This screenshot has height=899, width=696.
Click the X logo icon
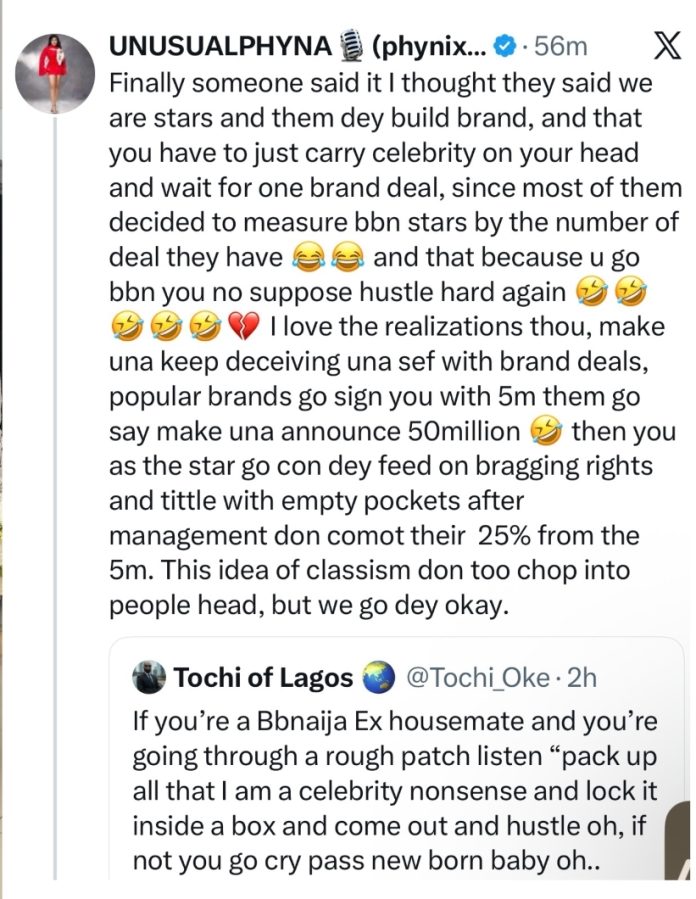point(668,46)
